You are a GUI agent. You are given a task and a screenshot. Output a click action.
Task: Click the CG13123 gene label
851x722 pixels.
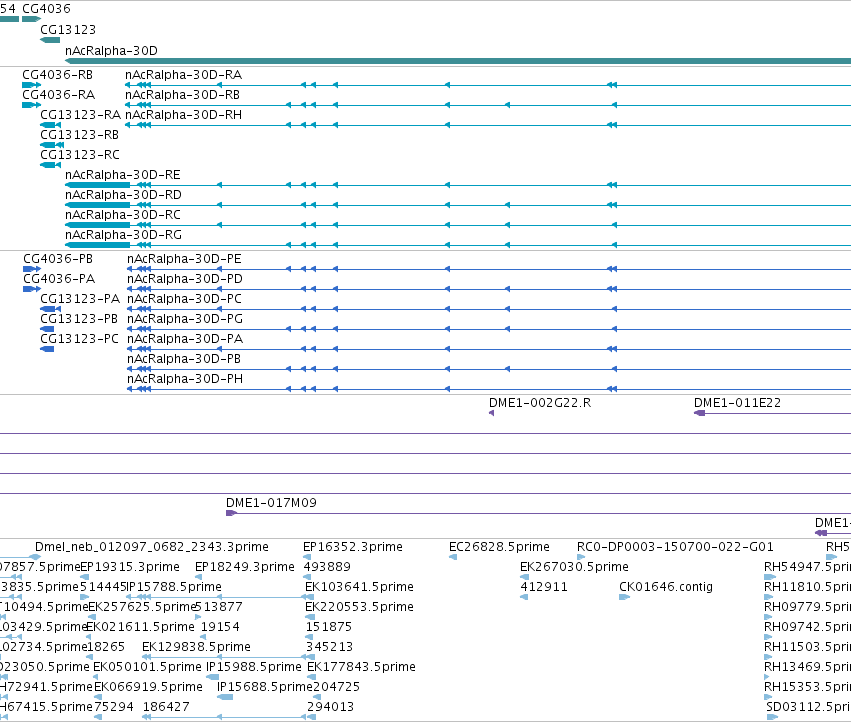(x=68, y=30)
